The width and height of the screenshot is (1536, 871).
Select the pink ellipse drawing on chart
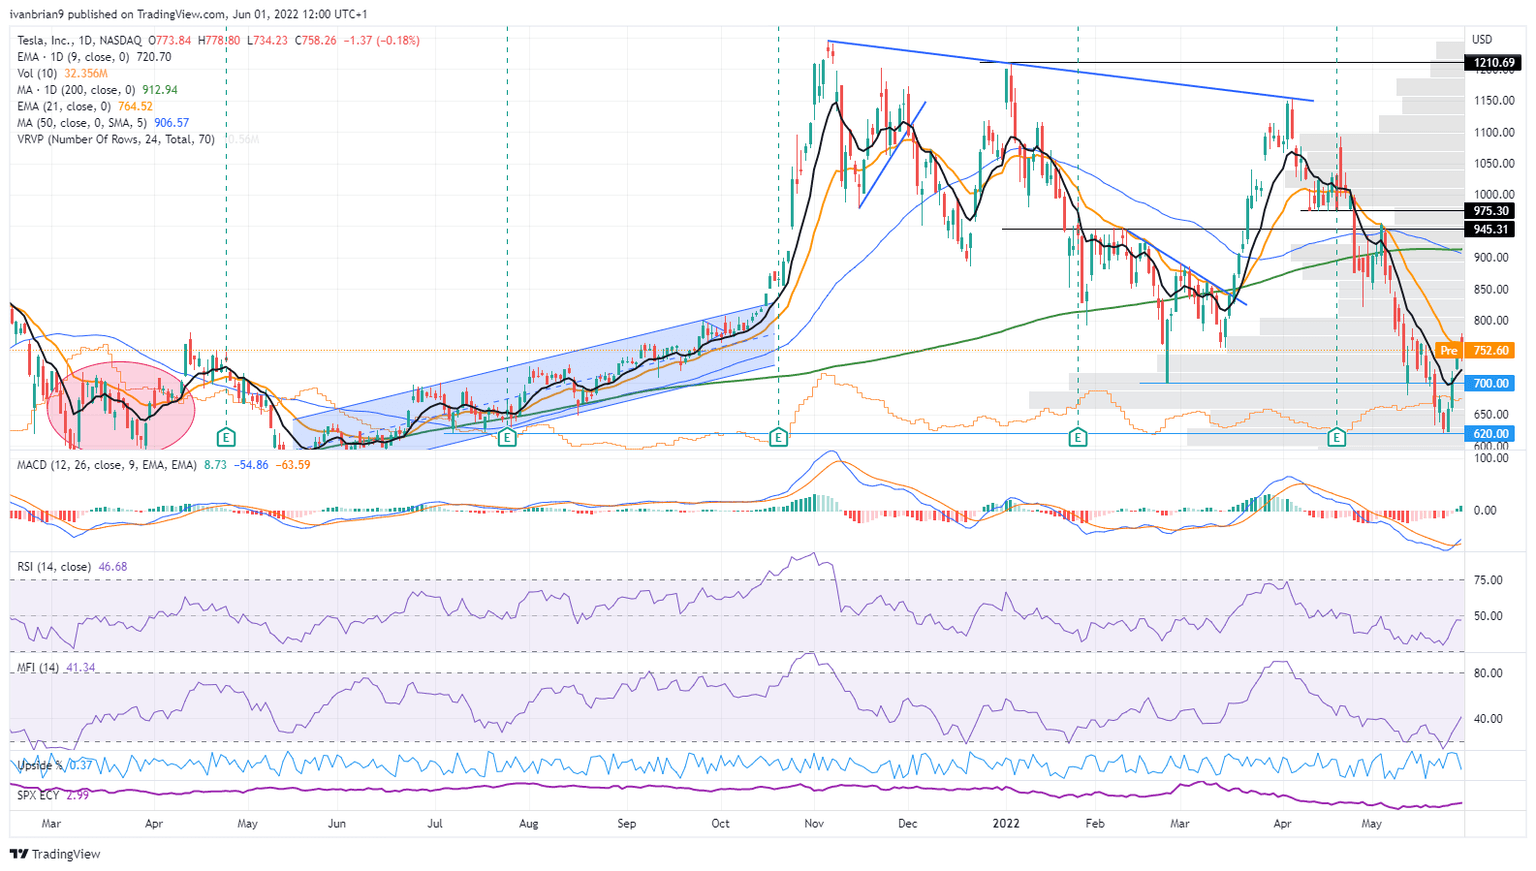click(x=122, y=405)
